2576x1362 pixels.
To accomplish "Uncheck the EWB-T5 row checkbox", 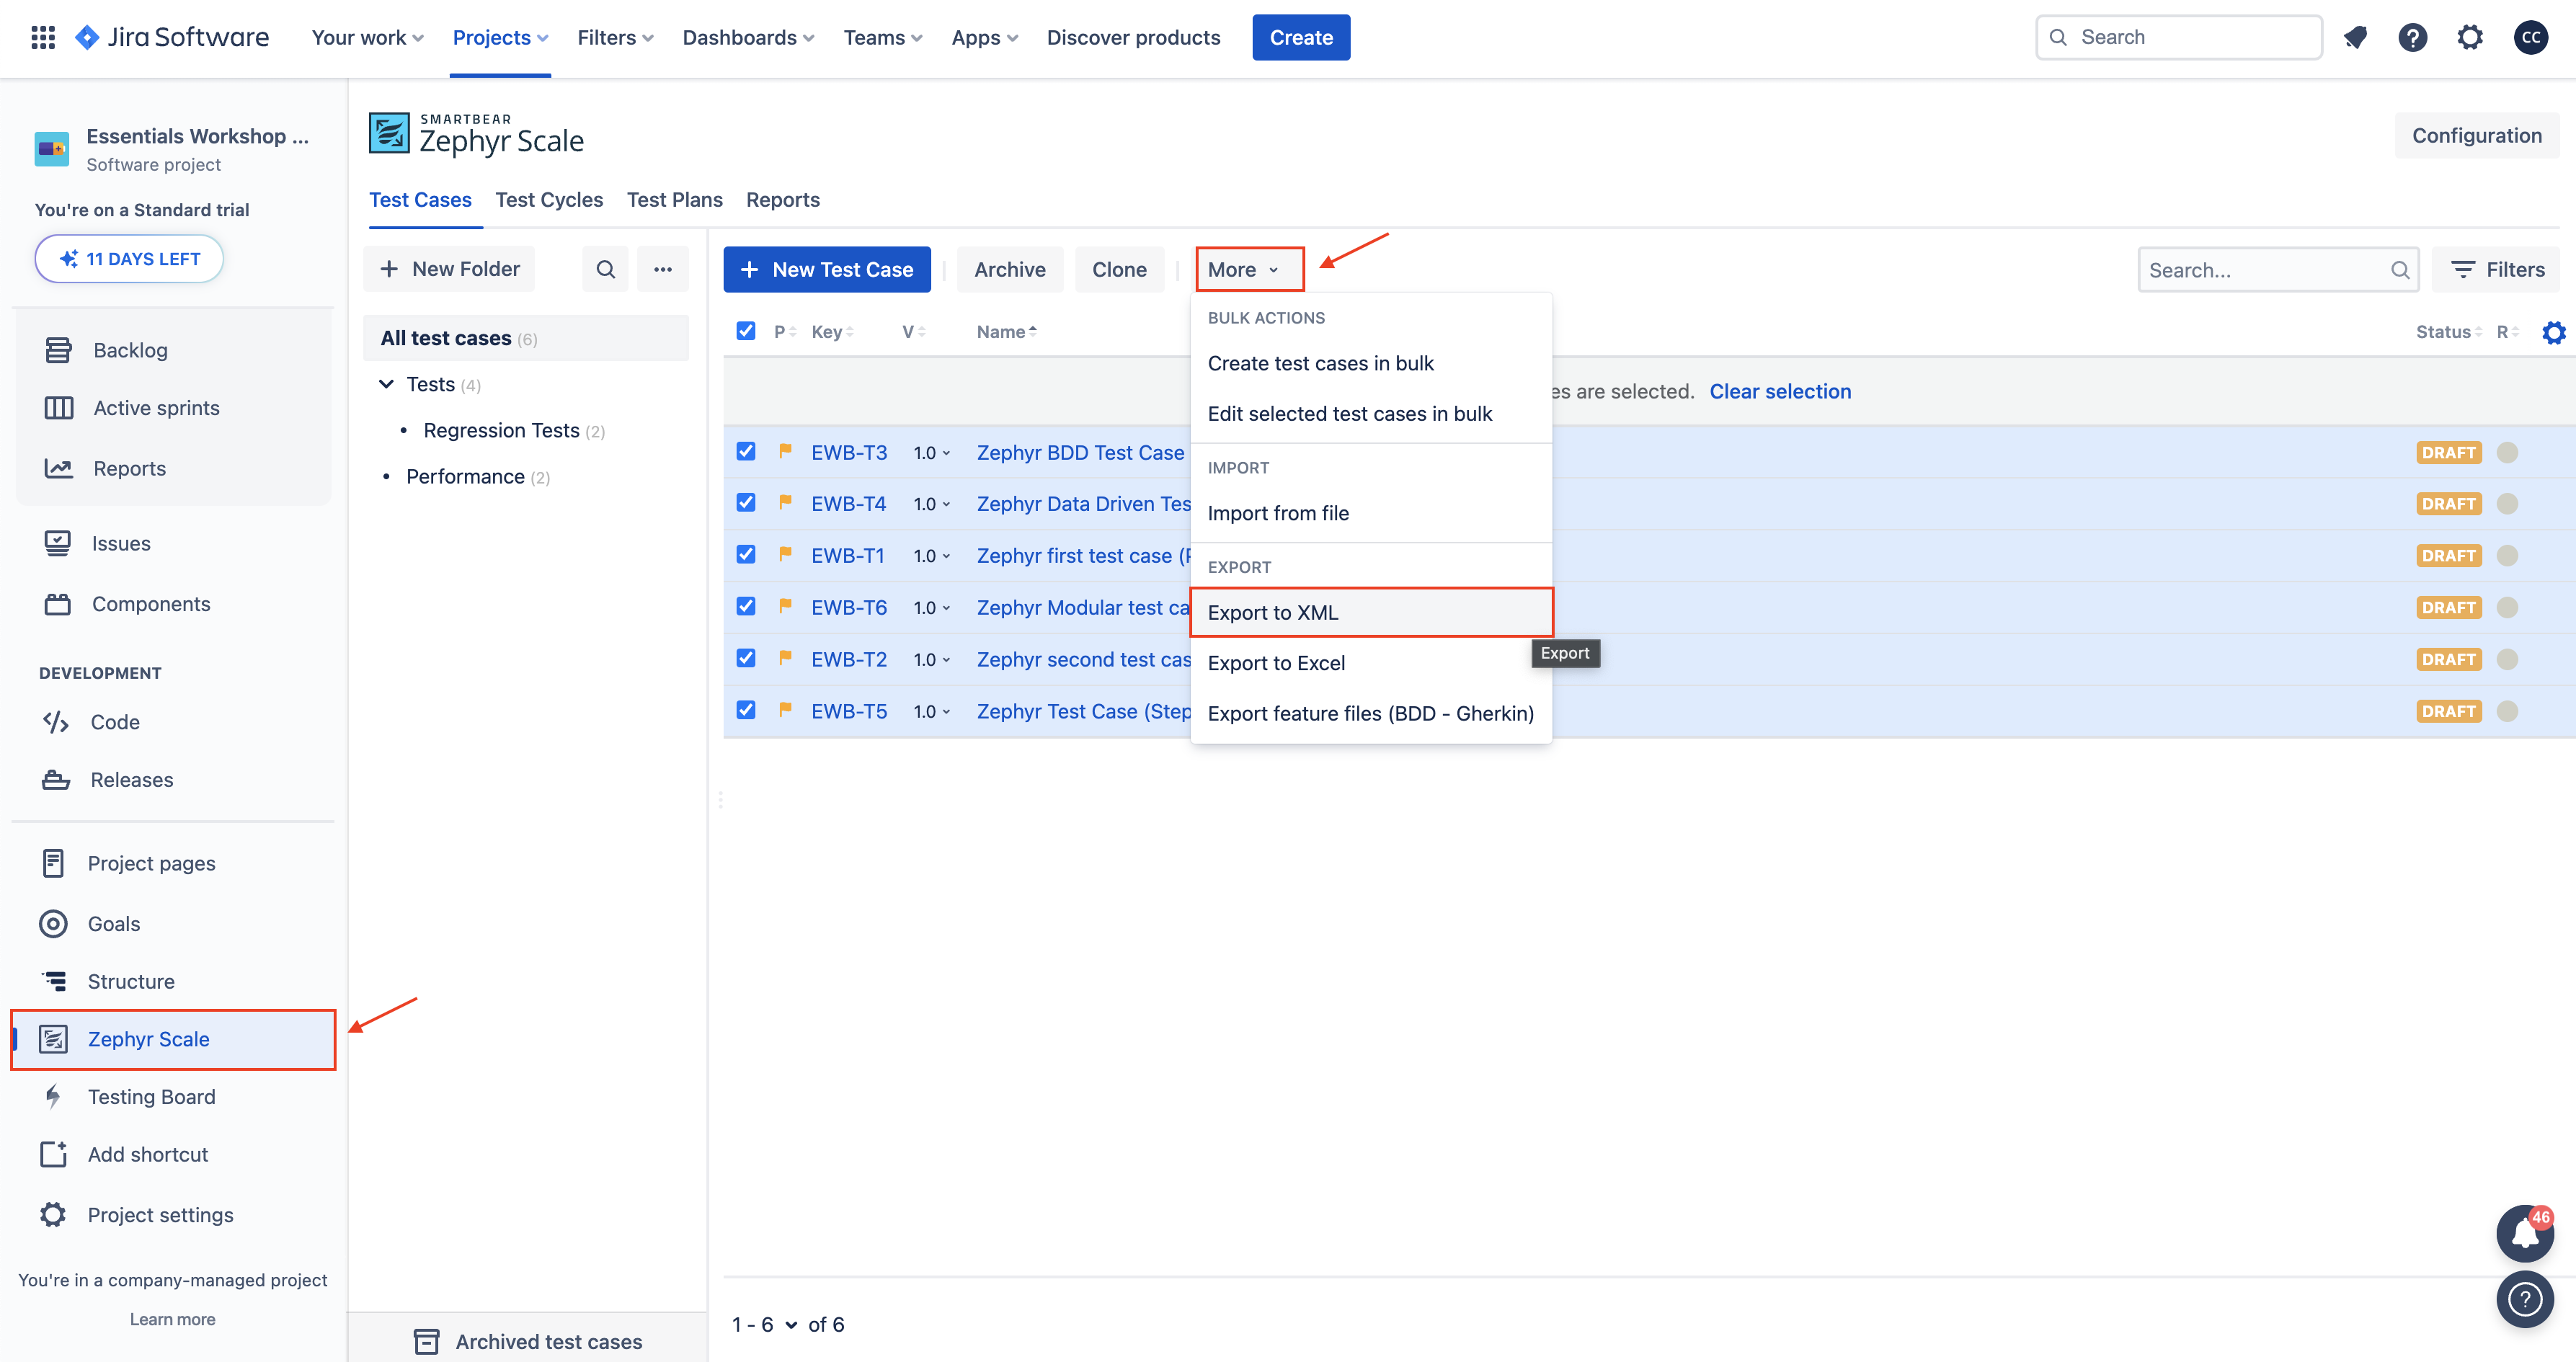I will (746, 710).
